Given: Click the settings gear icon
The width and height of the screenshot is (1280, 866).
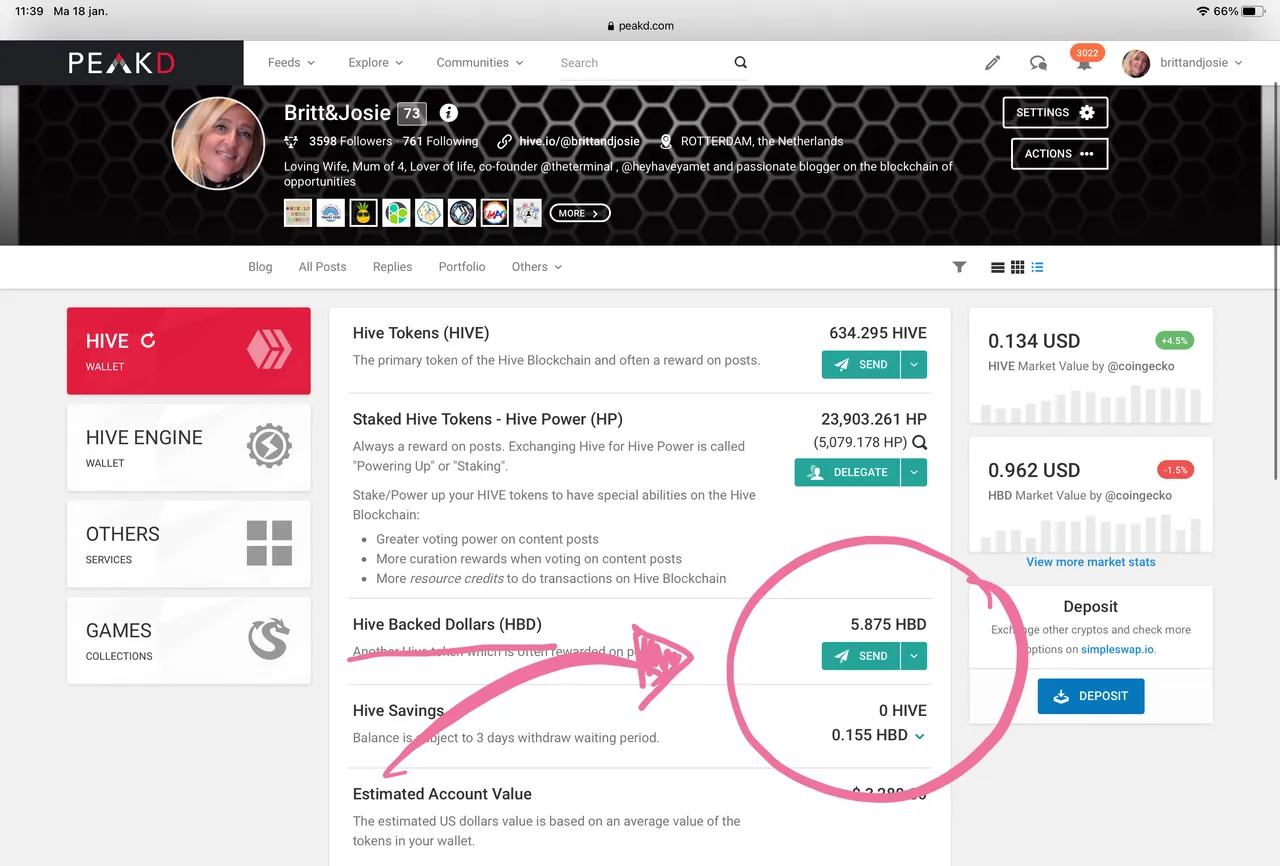Looking at the screenshot, I should pyautogui.click(x=1087, y=112).
